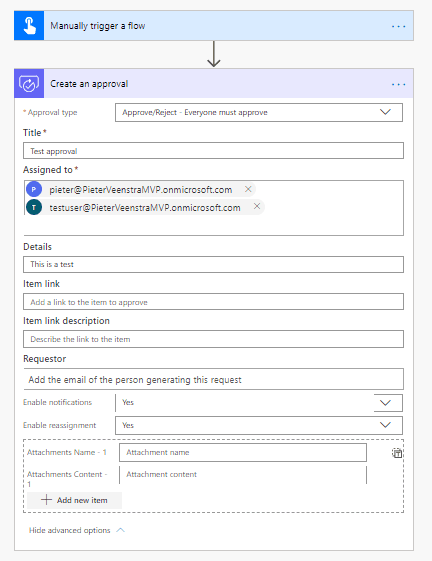Click the plus icon of Add new item
432x561 pixels.
(47, 500)
